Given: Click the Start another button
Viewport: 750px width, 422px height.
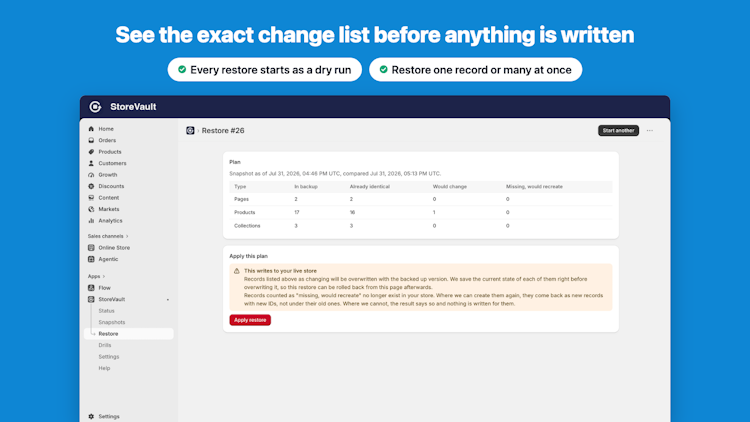Looking at the screenshot, I should tap(618, 131).
